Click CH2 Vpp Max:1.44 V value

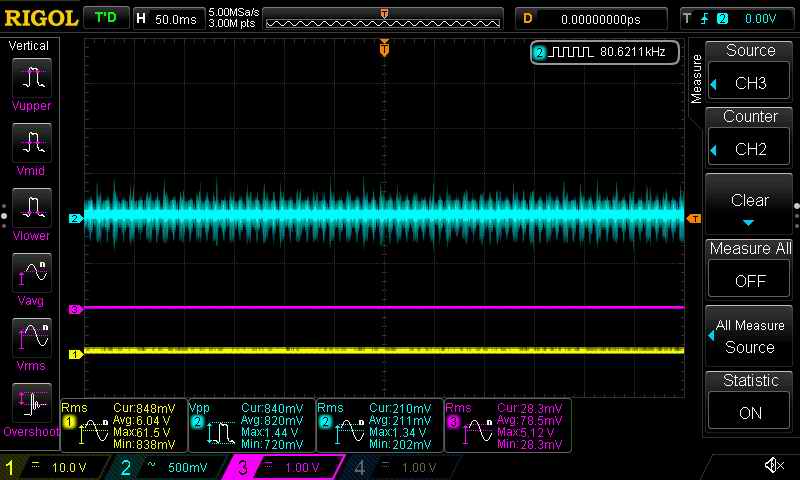(x=270, y=433)
